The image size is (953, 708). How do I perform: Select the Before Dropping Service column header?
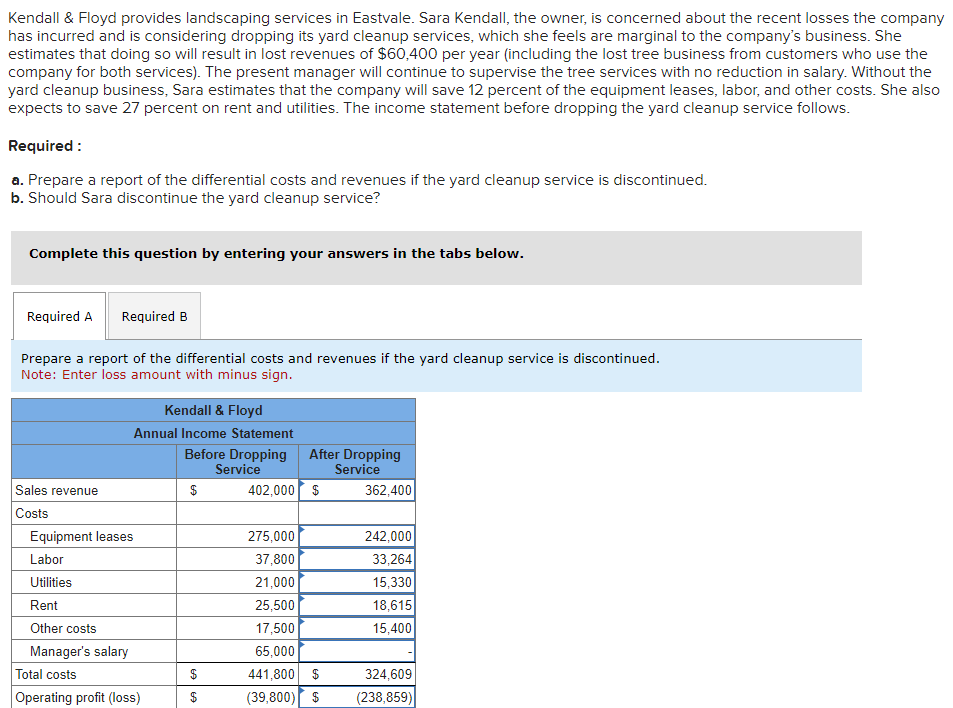click(236, 462)
